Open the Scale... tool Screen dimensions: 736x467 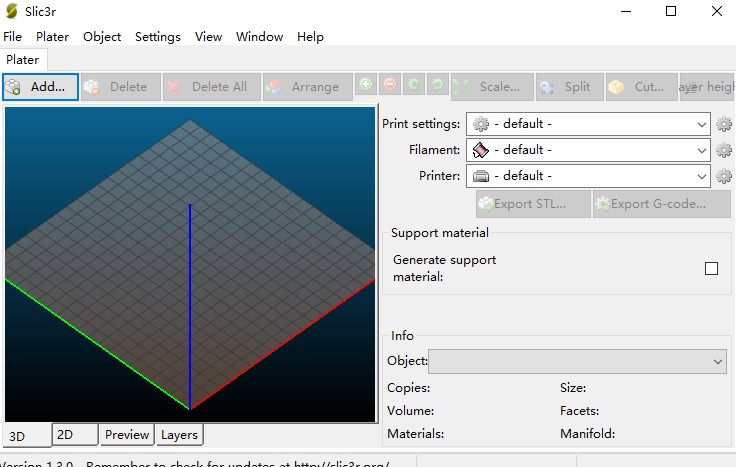(492, 87)
